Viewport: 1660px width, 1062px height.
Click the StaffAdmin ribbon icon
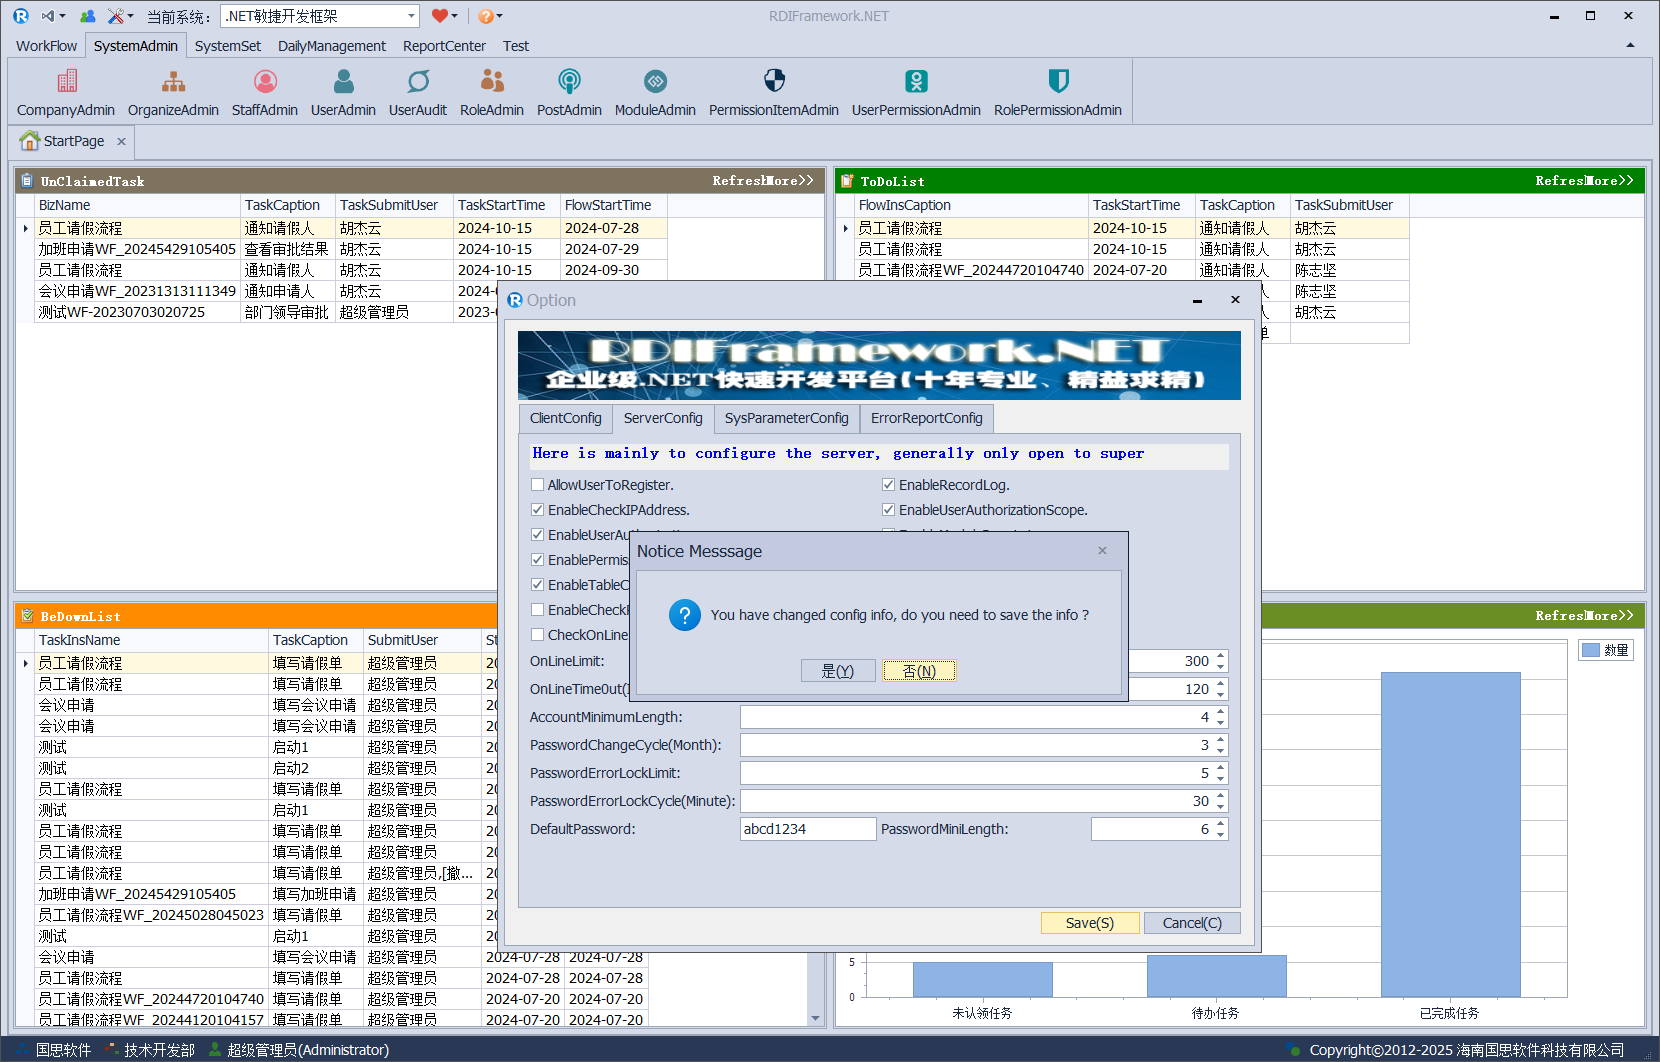[265, 82]
